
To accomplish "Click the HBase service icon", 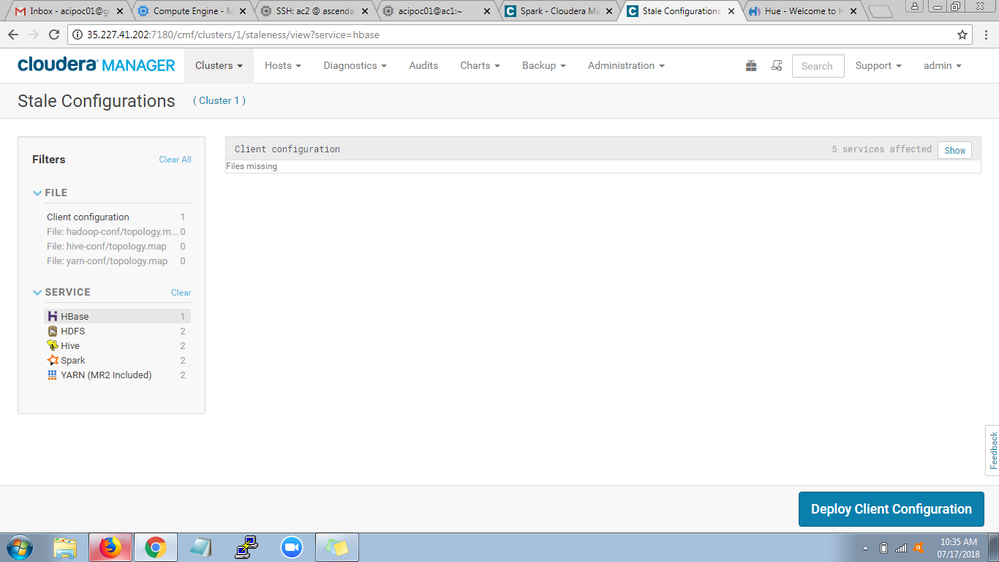I will point(52,316).
